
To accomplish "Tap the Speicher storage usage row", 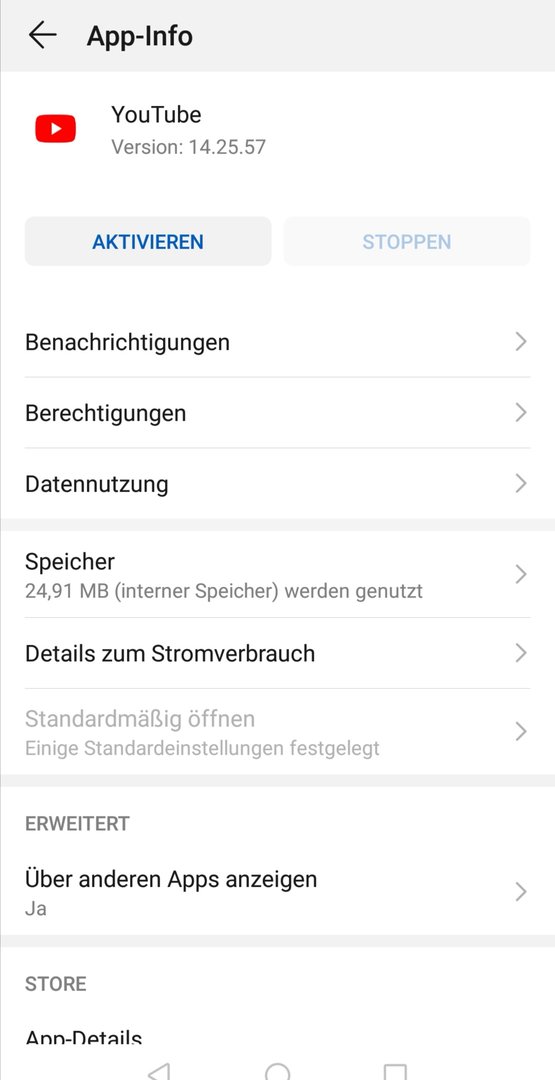I will pos(278,574).
